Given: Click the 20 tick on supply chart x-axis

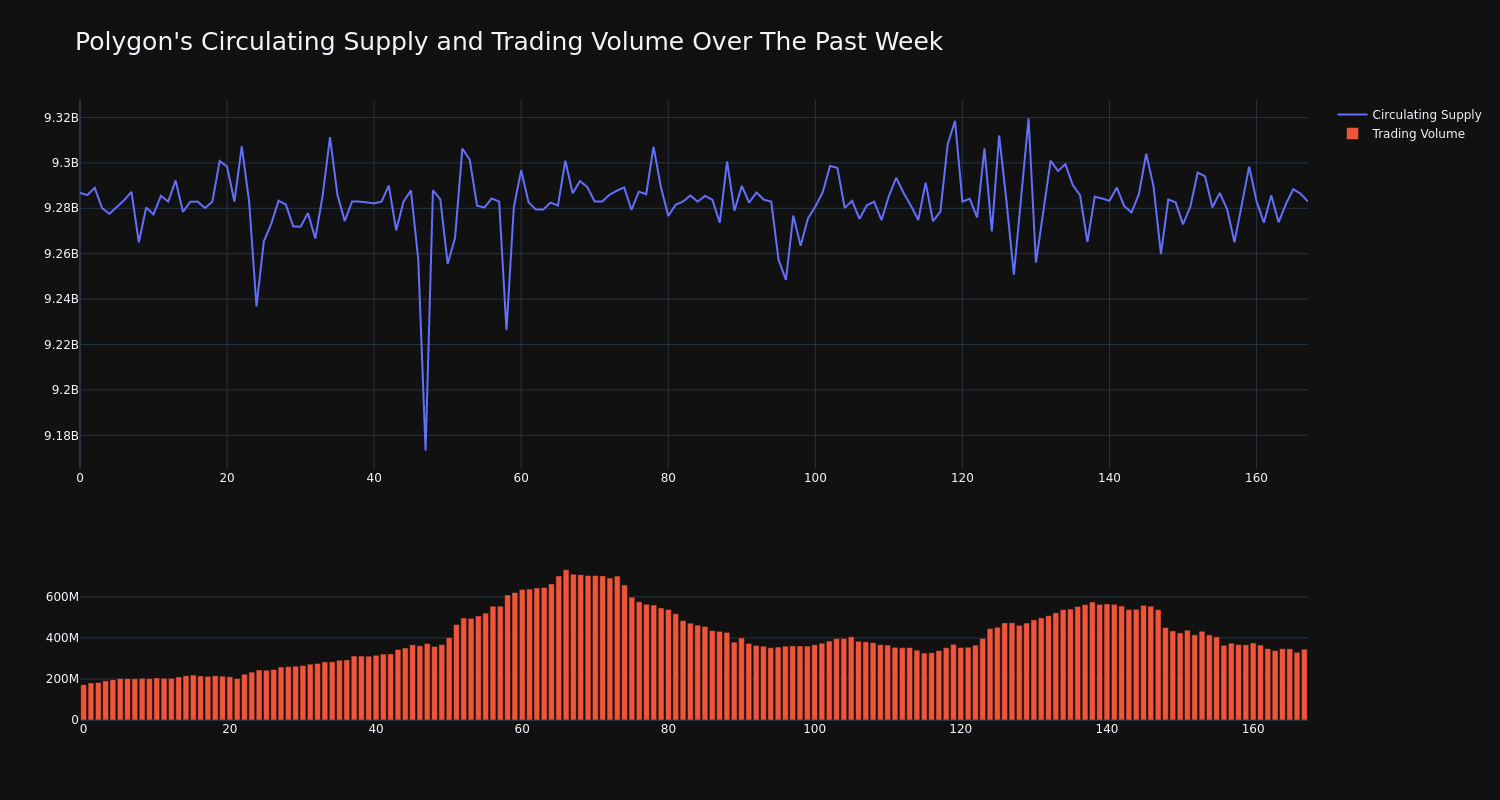Looking at the screenshot, I should coord(227,478).
